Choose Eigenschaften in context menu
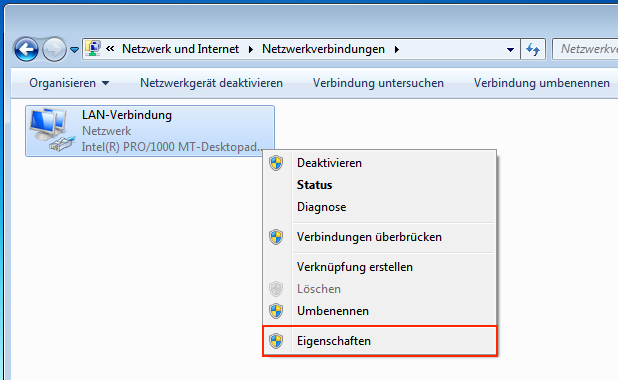618x380 pixels. coord(380,341)
